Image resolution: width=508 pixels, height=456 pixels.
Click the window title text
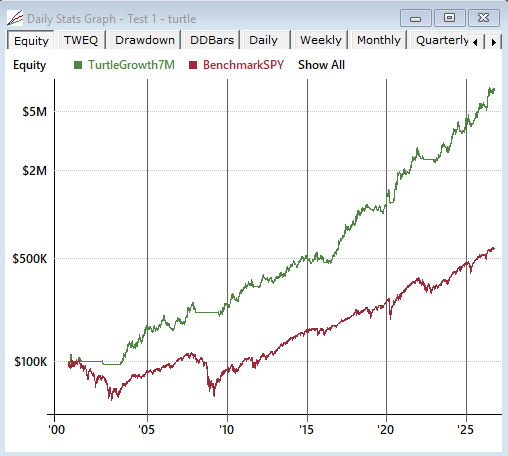(x=112, y=19)
